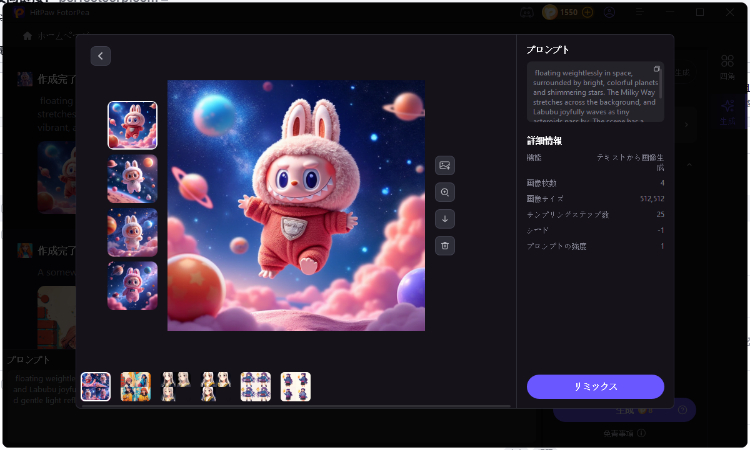
Task: Click the large Labubu preview image
Action: tap(296, 206)
